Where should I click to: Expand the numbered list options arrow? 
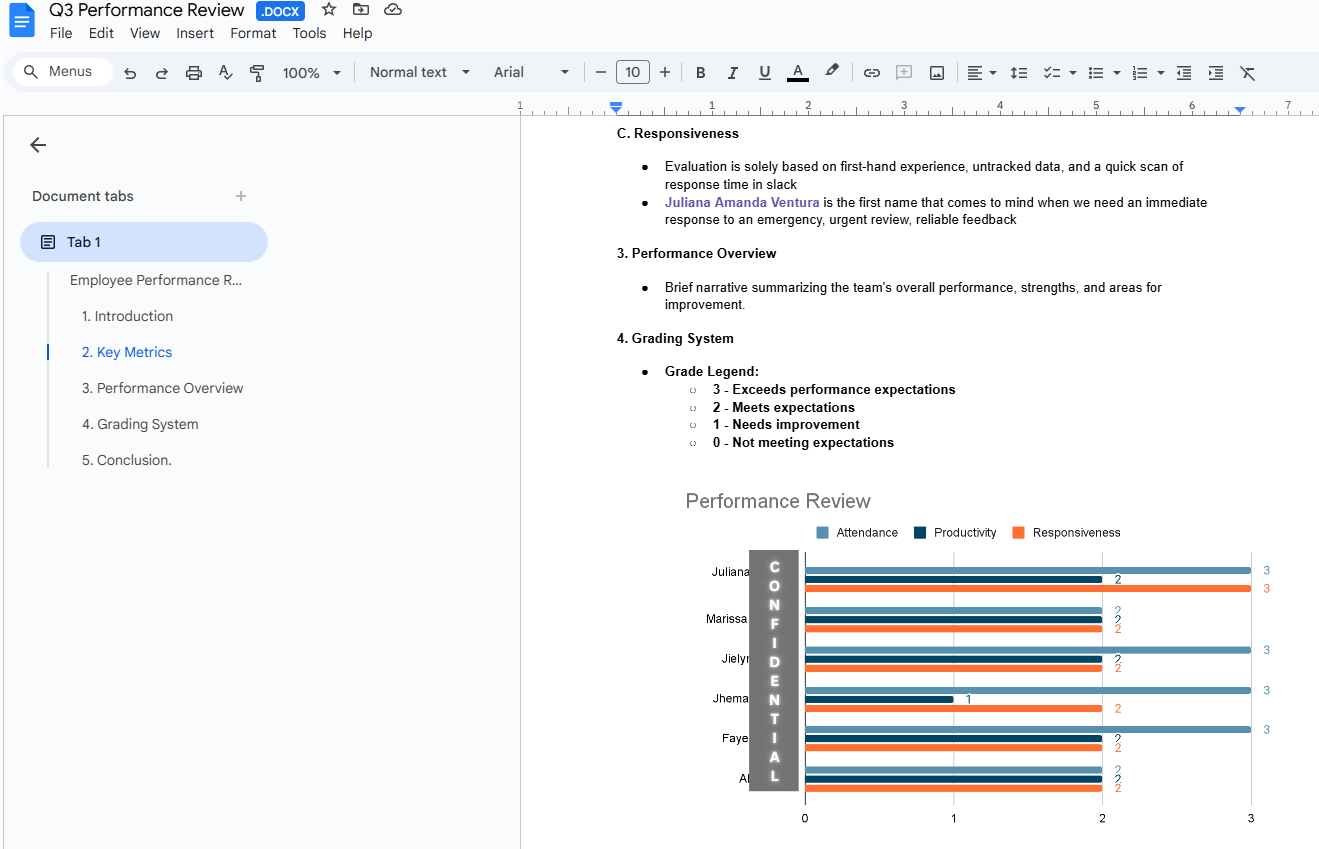(1161, 73)
